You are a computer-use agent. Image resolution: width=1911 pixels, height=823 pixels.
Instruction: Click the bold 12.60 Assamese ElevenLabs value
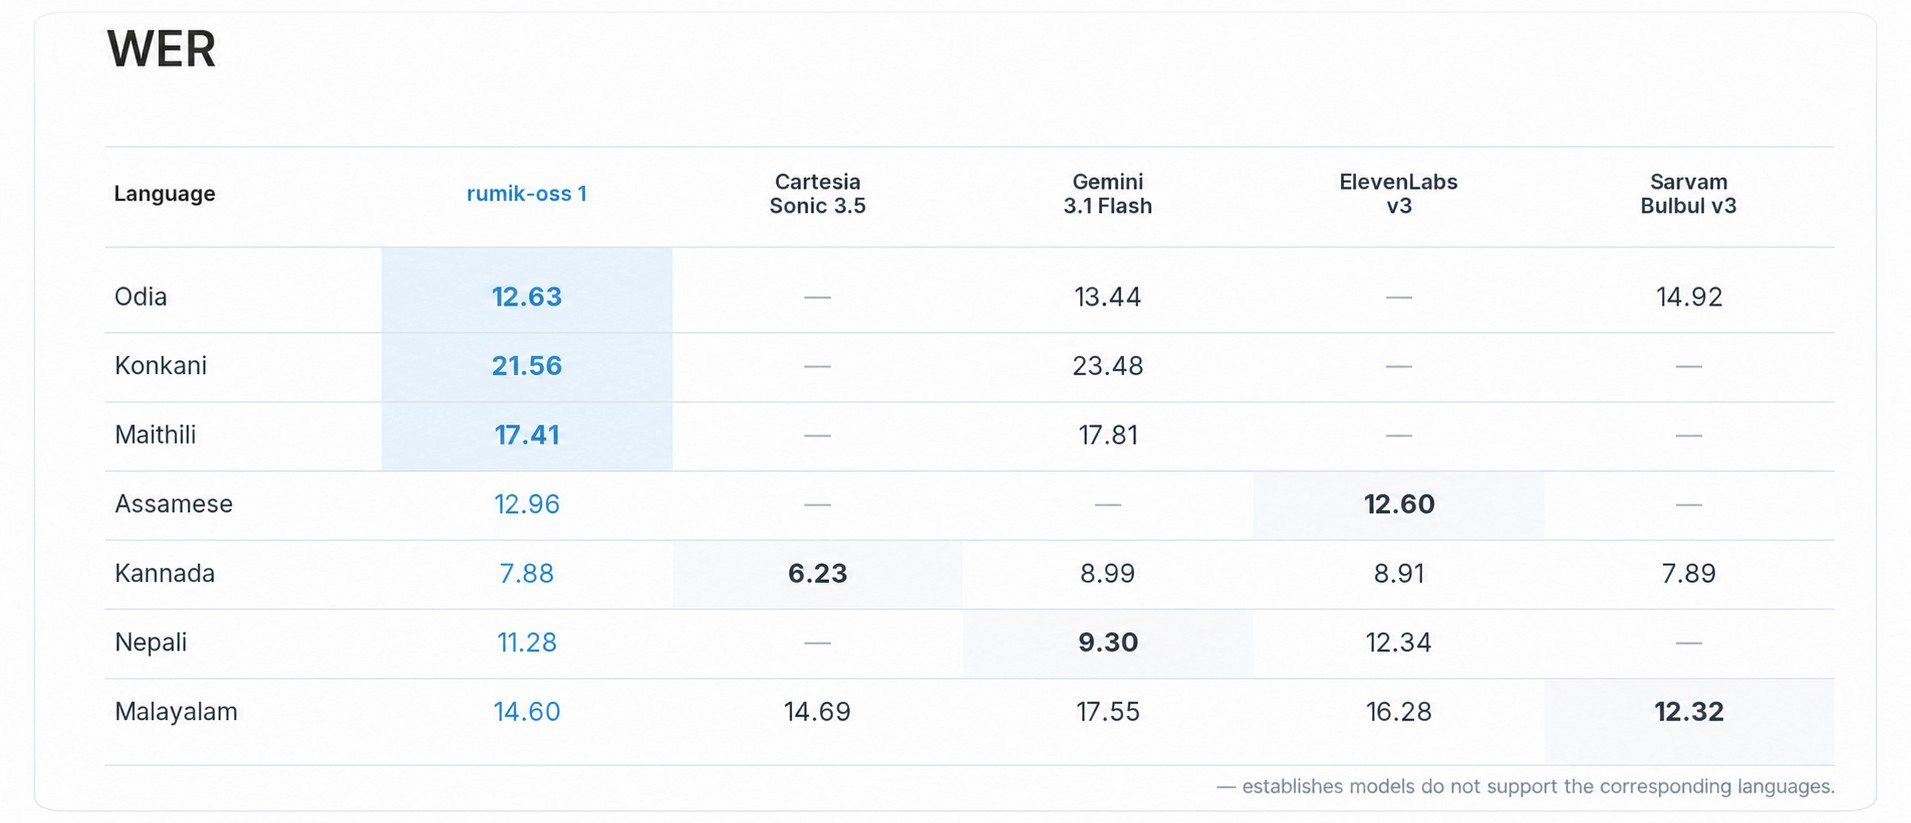(1398, 504)
